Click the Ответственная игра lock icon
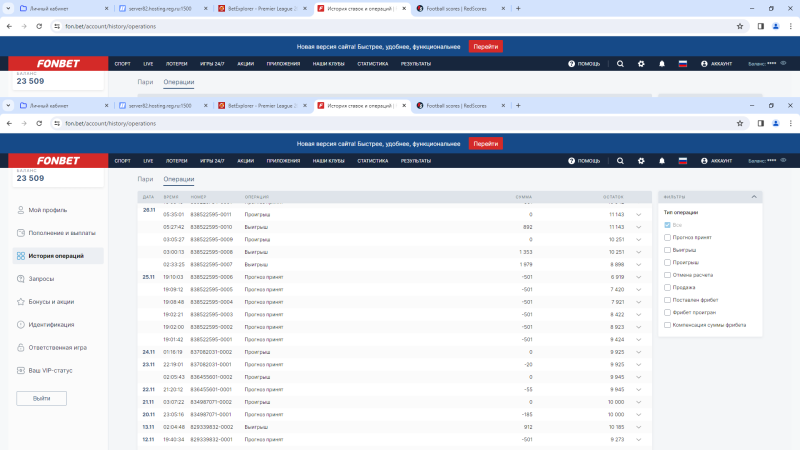The image size is (800, 450). click(20, 347)
